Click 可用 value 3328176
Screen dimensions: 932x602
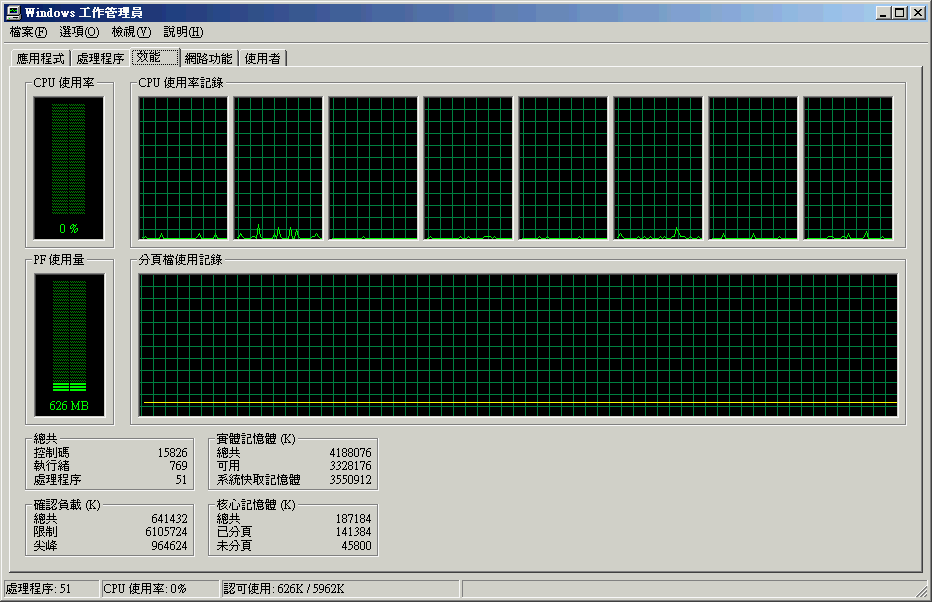pos(351,466)
